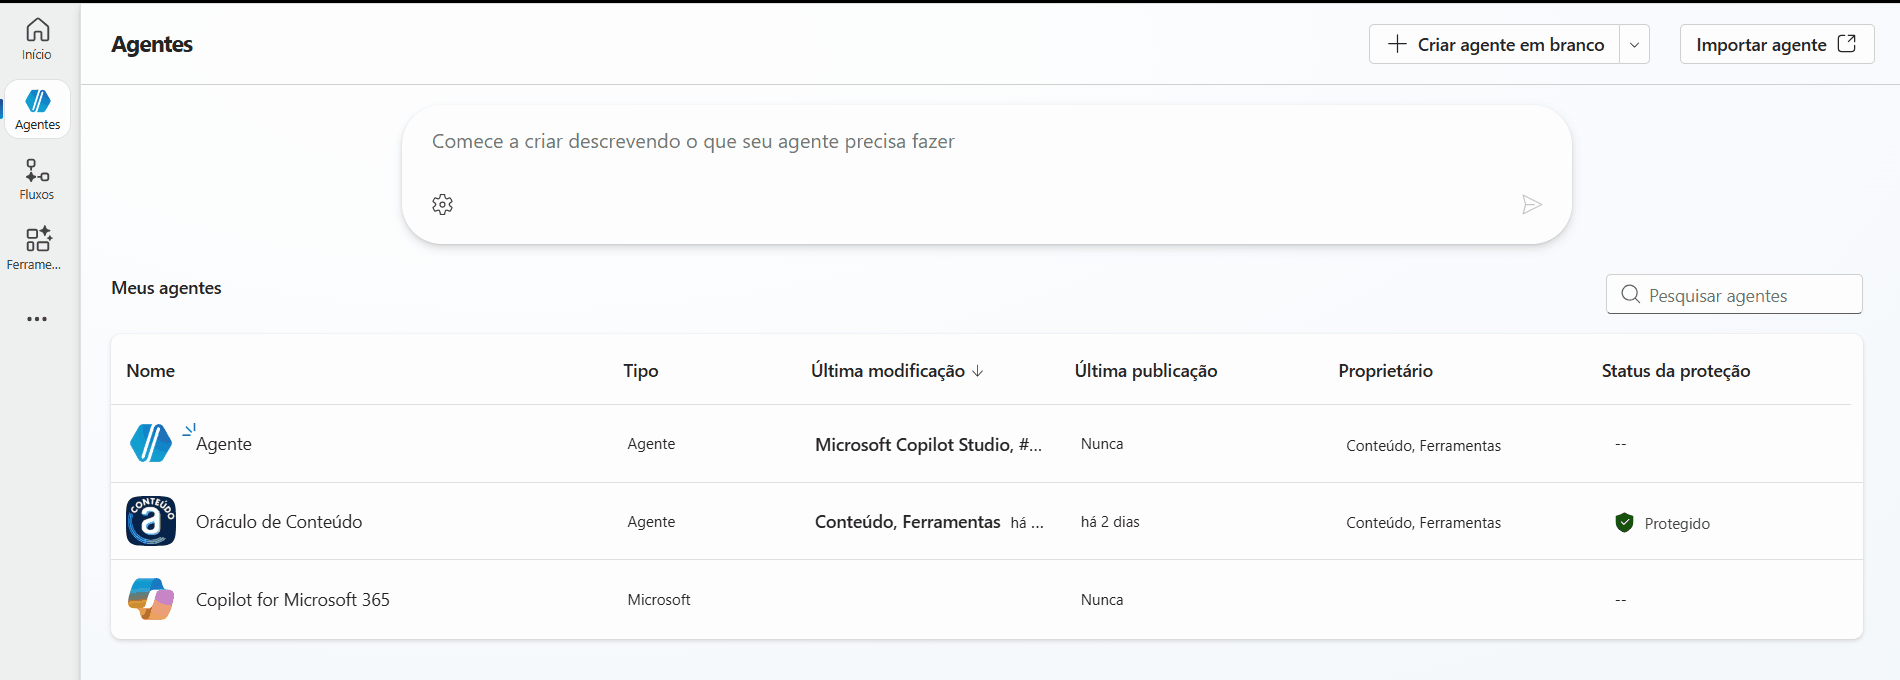This screenshot has height=680, width=1900.
Task: Click 'Agente' type cell in first row
Action: click(x=651, y=444)
